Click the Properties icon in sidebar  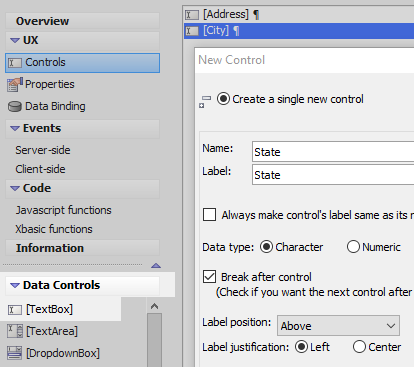coord(15,85)
